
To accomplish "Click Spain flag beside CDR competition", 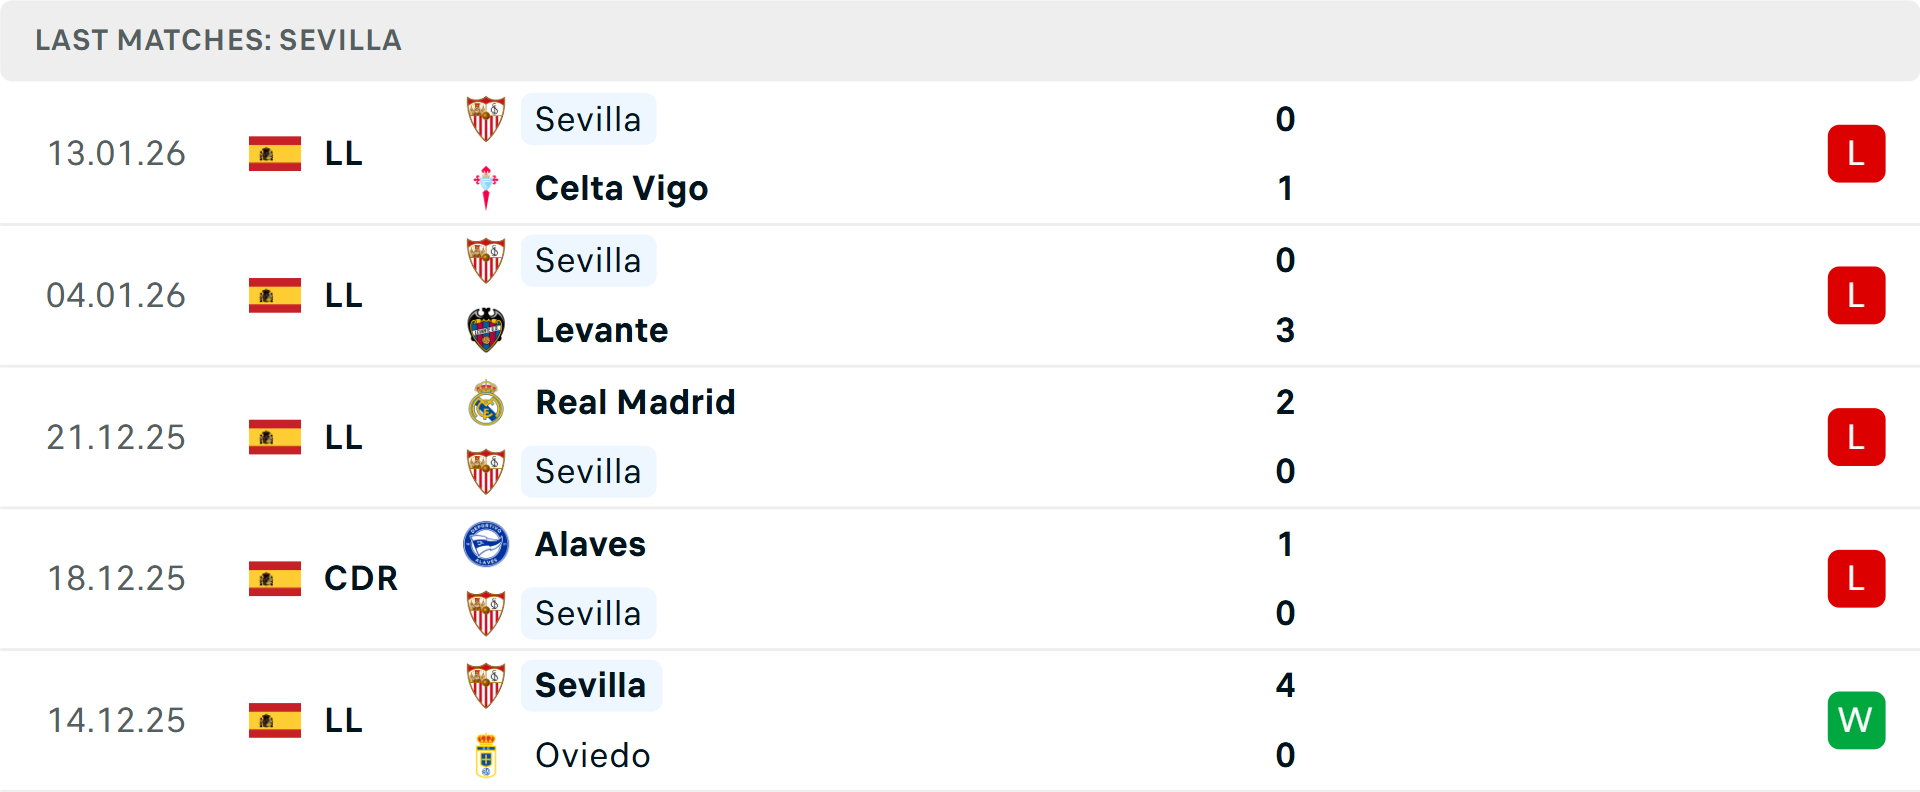I will 275,578.
